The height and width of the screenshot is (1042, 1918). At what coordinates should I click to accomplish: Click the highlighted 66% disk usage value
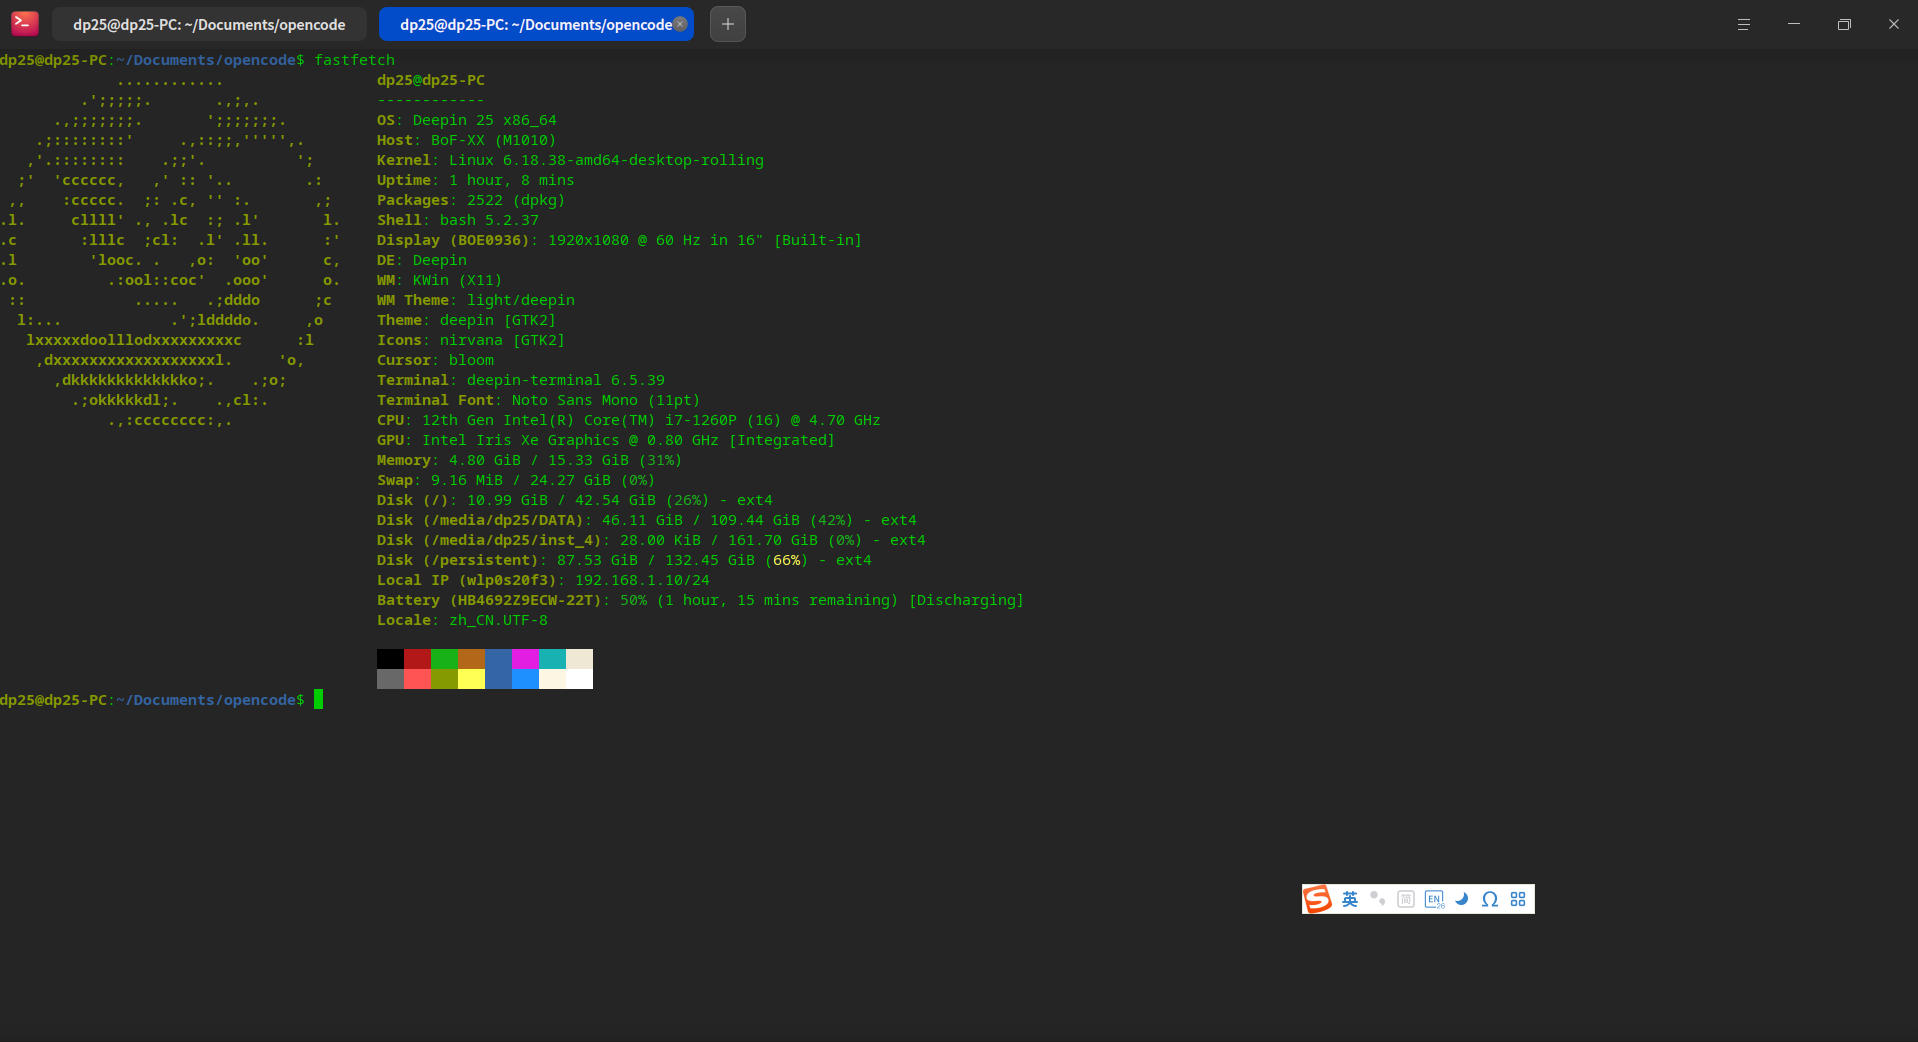[x=786, y=560]
